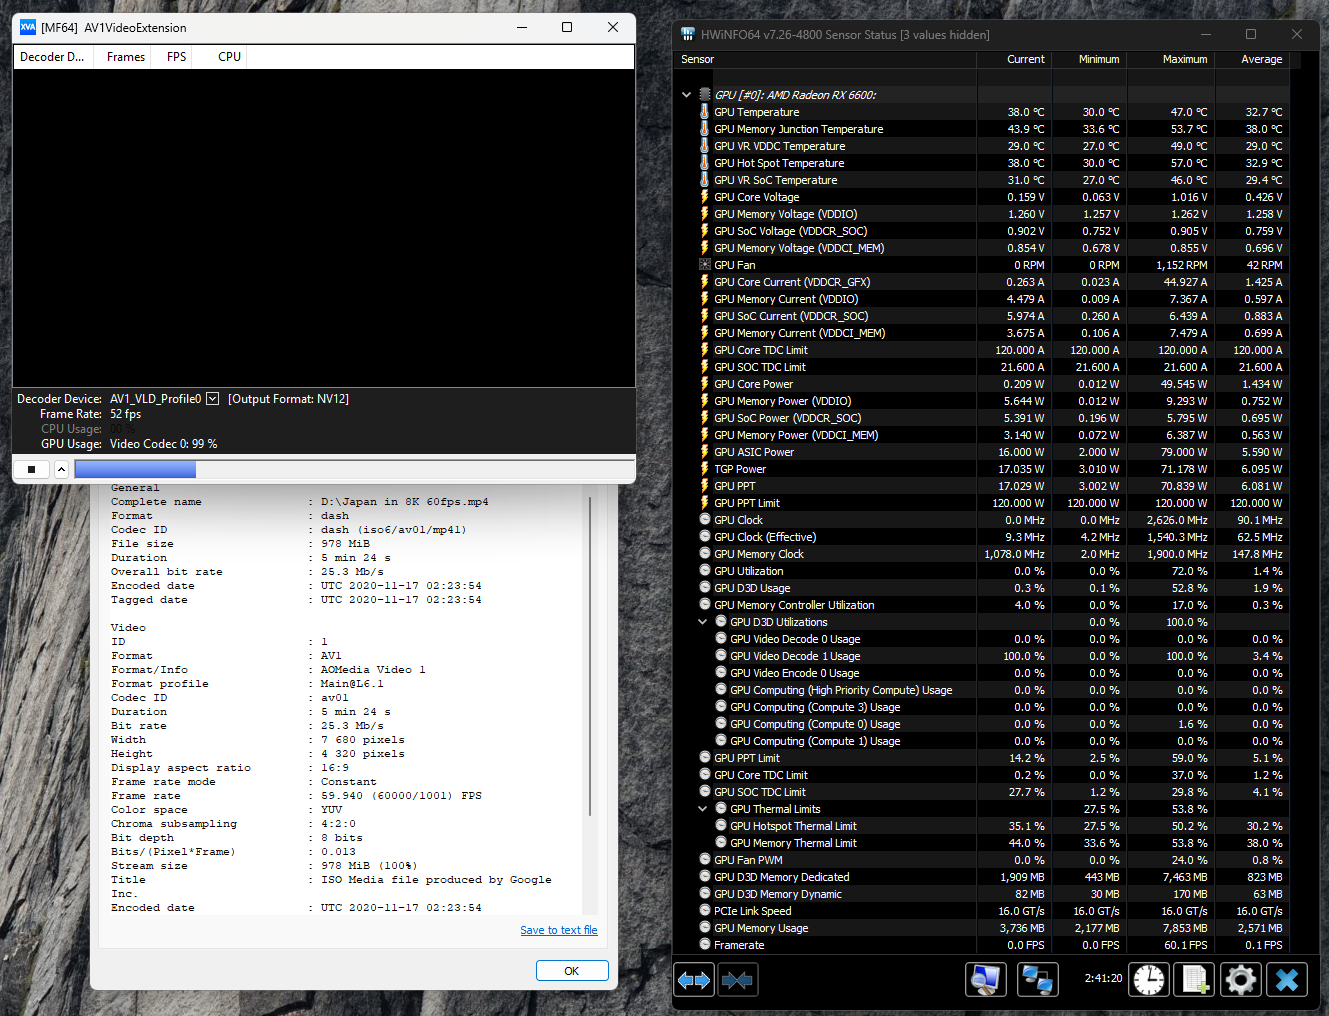Click the round icon beside GPU Memory Usage
Screen dimensions: 1329x1016
[x=704, y=928]
